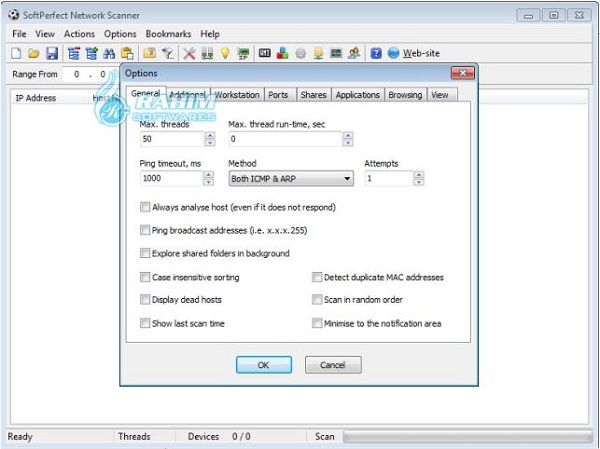Click the black WMI toolbar icon
Viewport: 600px width, 449px height.
pyautogui.click(x=264, y=53)
